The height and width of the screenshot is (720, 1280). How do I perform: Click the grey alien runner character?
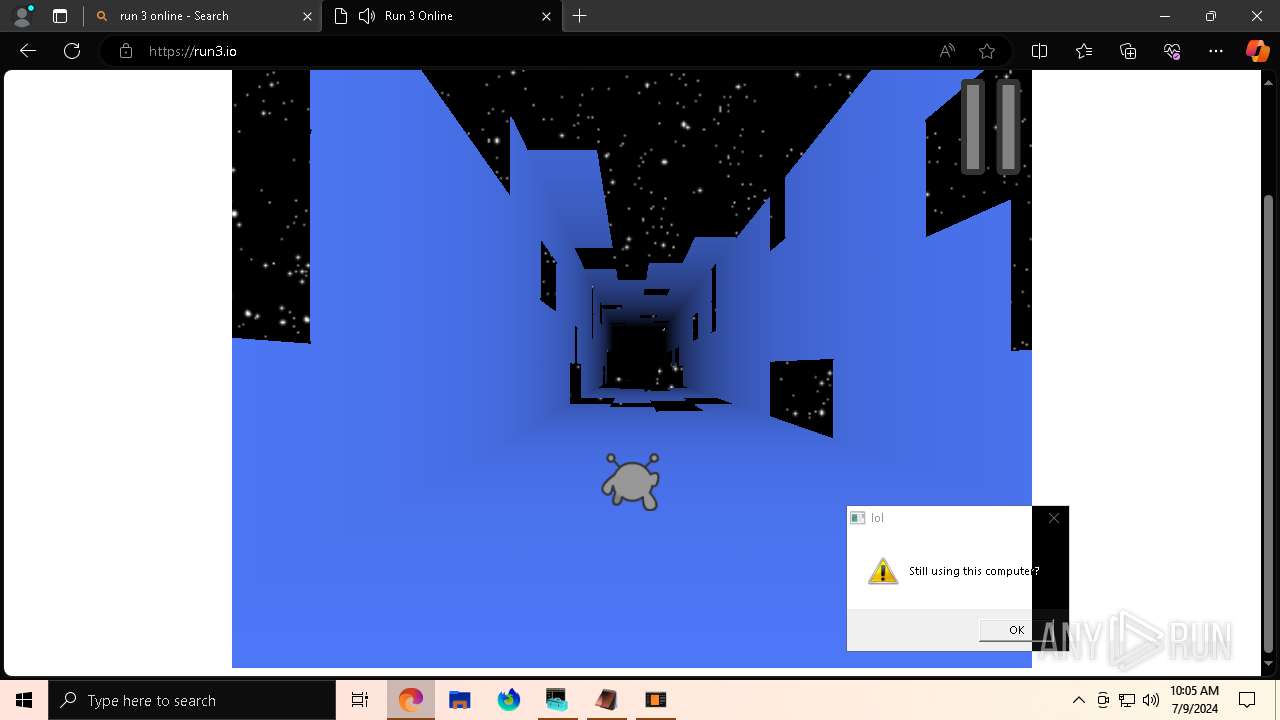(631, 481)
